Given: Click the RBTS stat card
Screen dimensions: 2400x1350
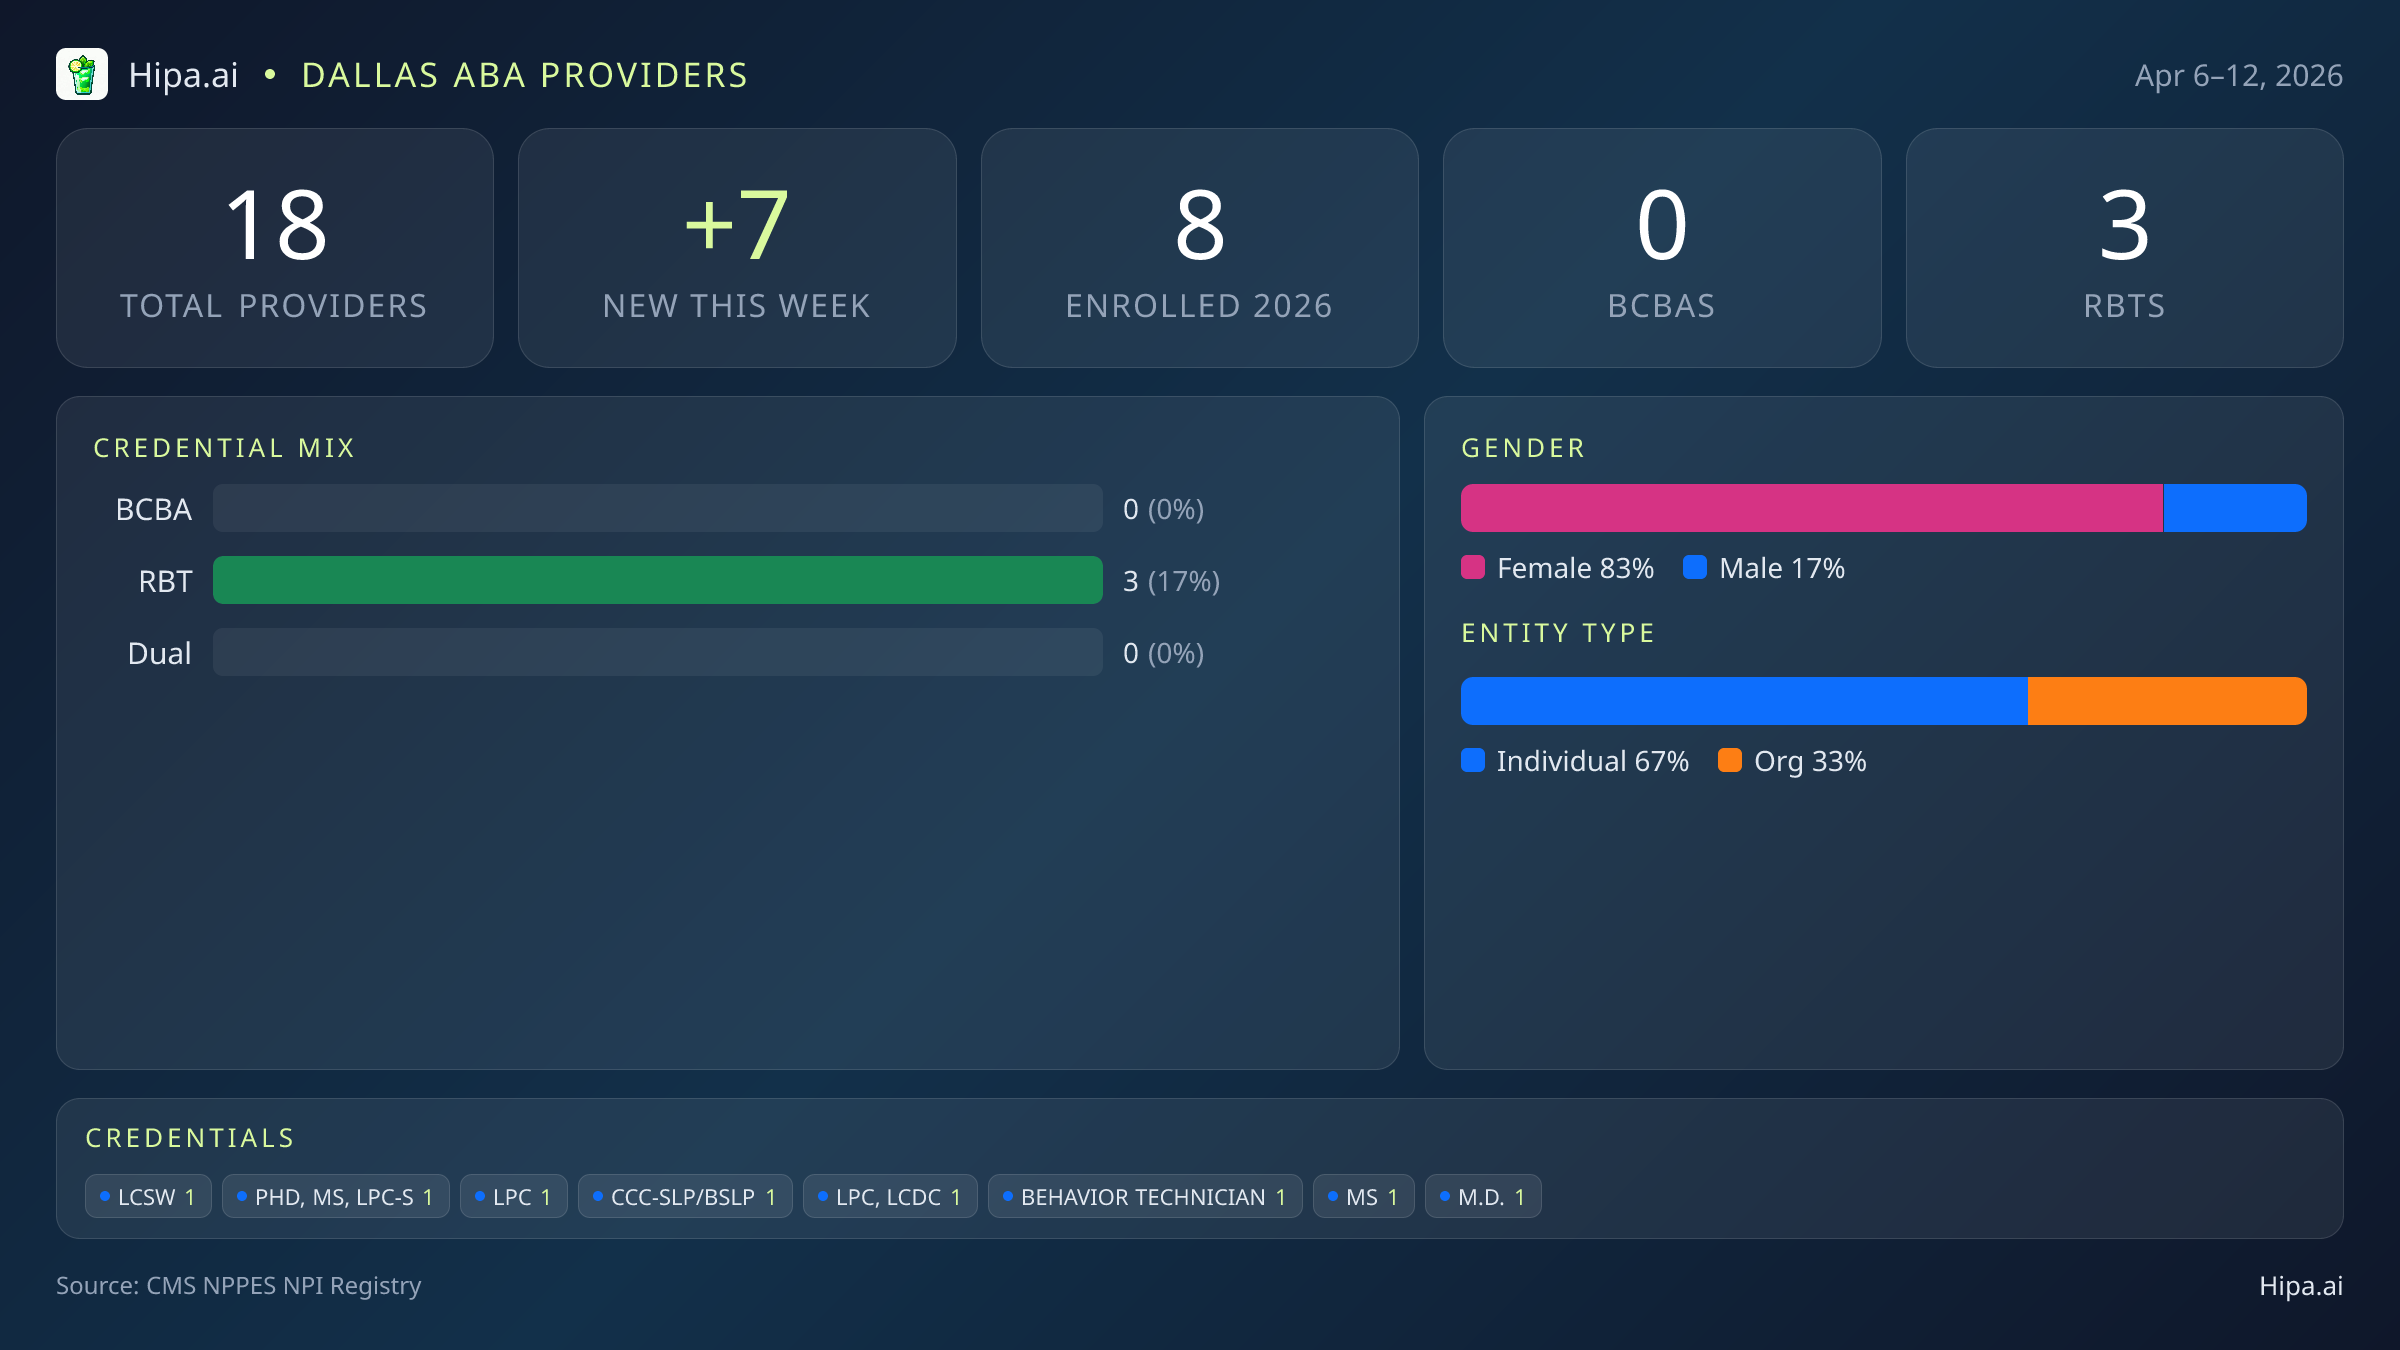Looking at the screenshot, I should pyautogui.click(x=2124, y=247).
